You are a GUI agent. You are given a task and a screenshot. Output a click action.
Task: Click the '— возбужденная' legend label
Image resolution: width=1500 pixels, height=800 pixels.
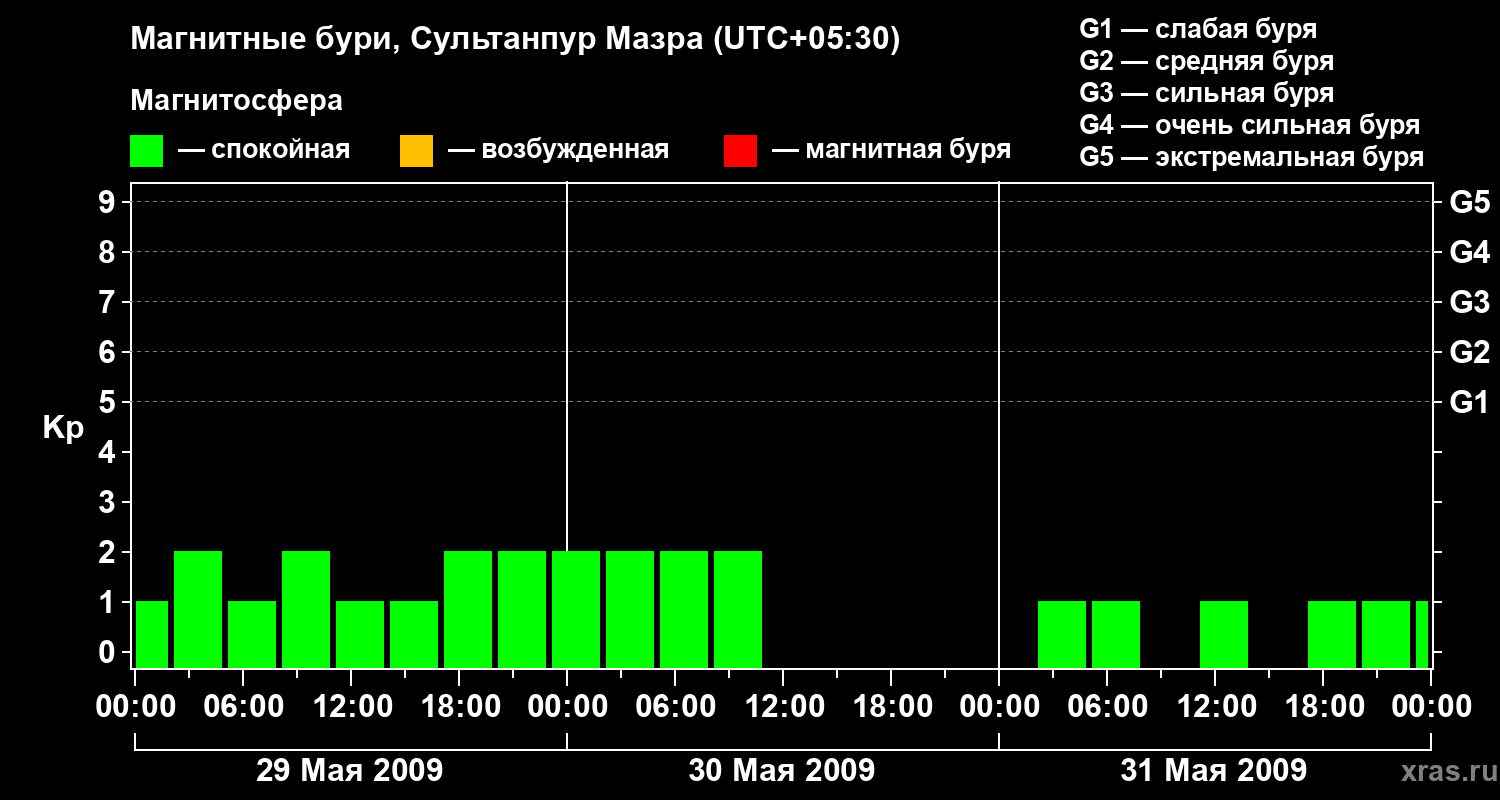[558, 150]
